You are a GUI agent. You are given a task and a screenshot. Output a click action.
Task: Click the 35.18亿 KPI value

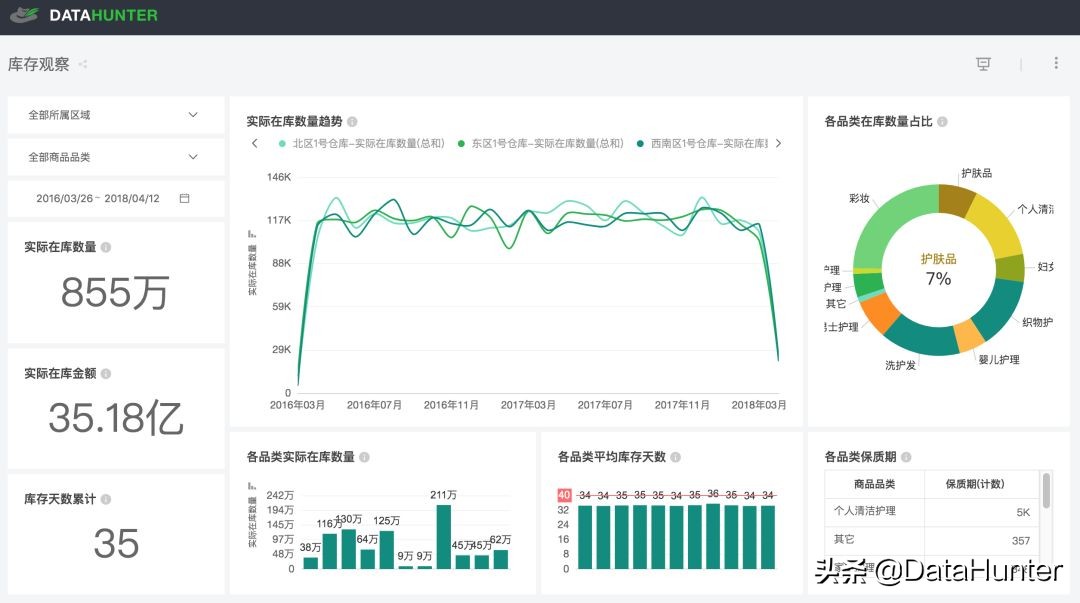coord(116,418)
